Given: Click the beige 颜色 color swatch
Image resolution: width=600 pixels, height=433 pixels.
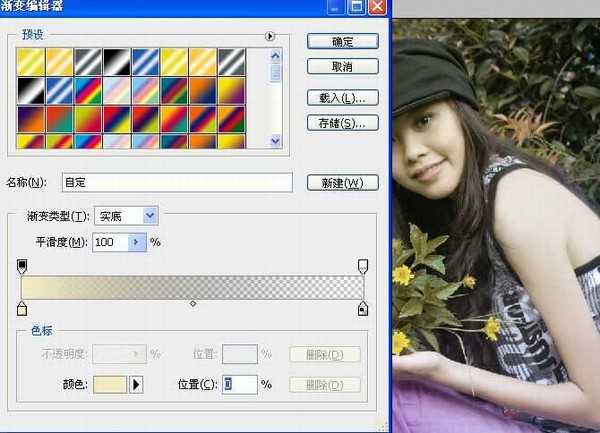Looking at the screenshot, I should coord(109,384).
